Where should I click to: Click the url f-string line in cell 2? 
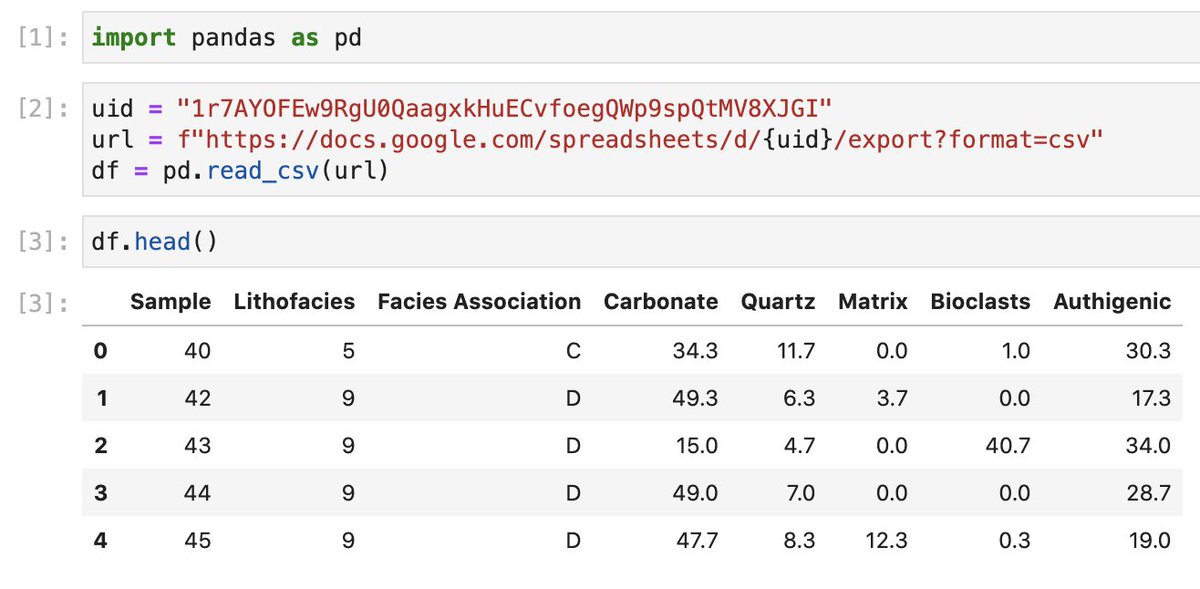[597, 140]
